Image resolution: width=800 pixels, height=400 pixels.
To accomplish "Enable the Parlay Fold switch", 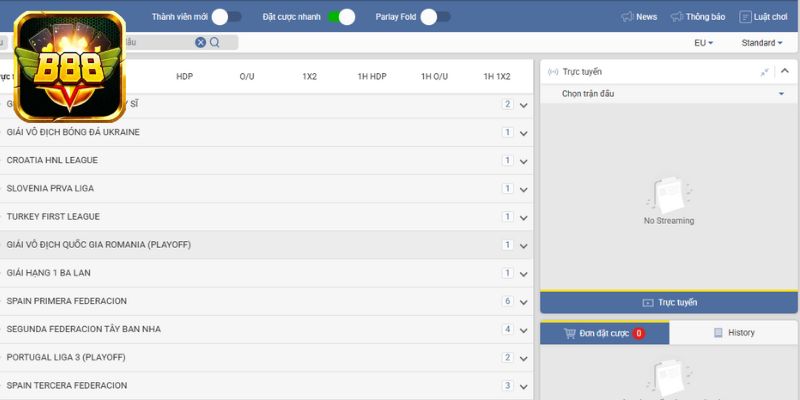I will coord(435,17).
